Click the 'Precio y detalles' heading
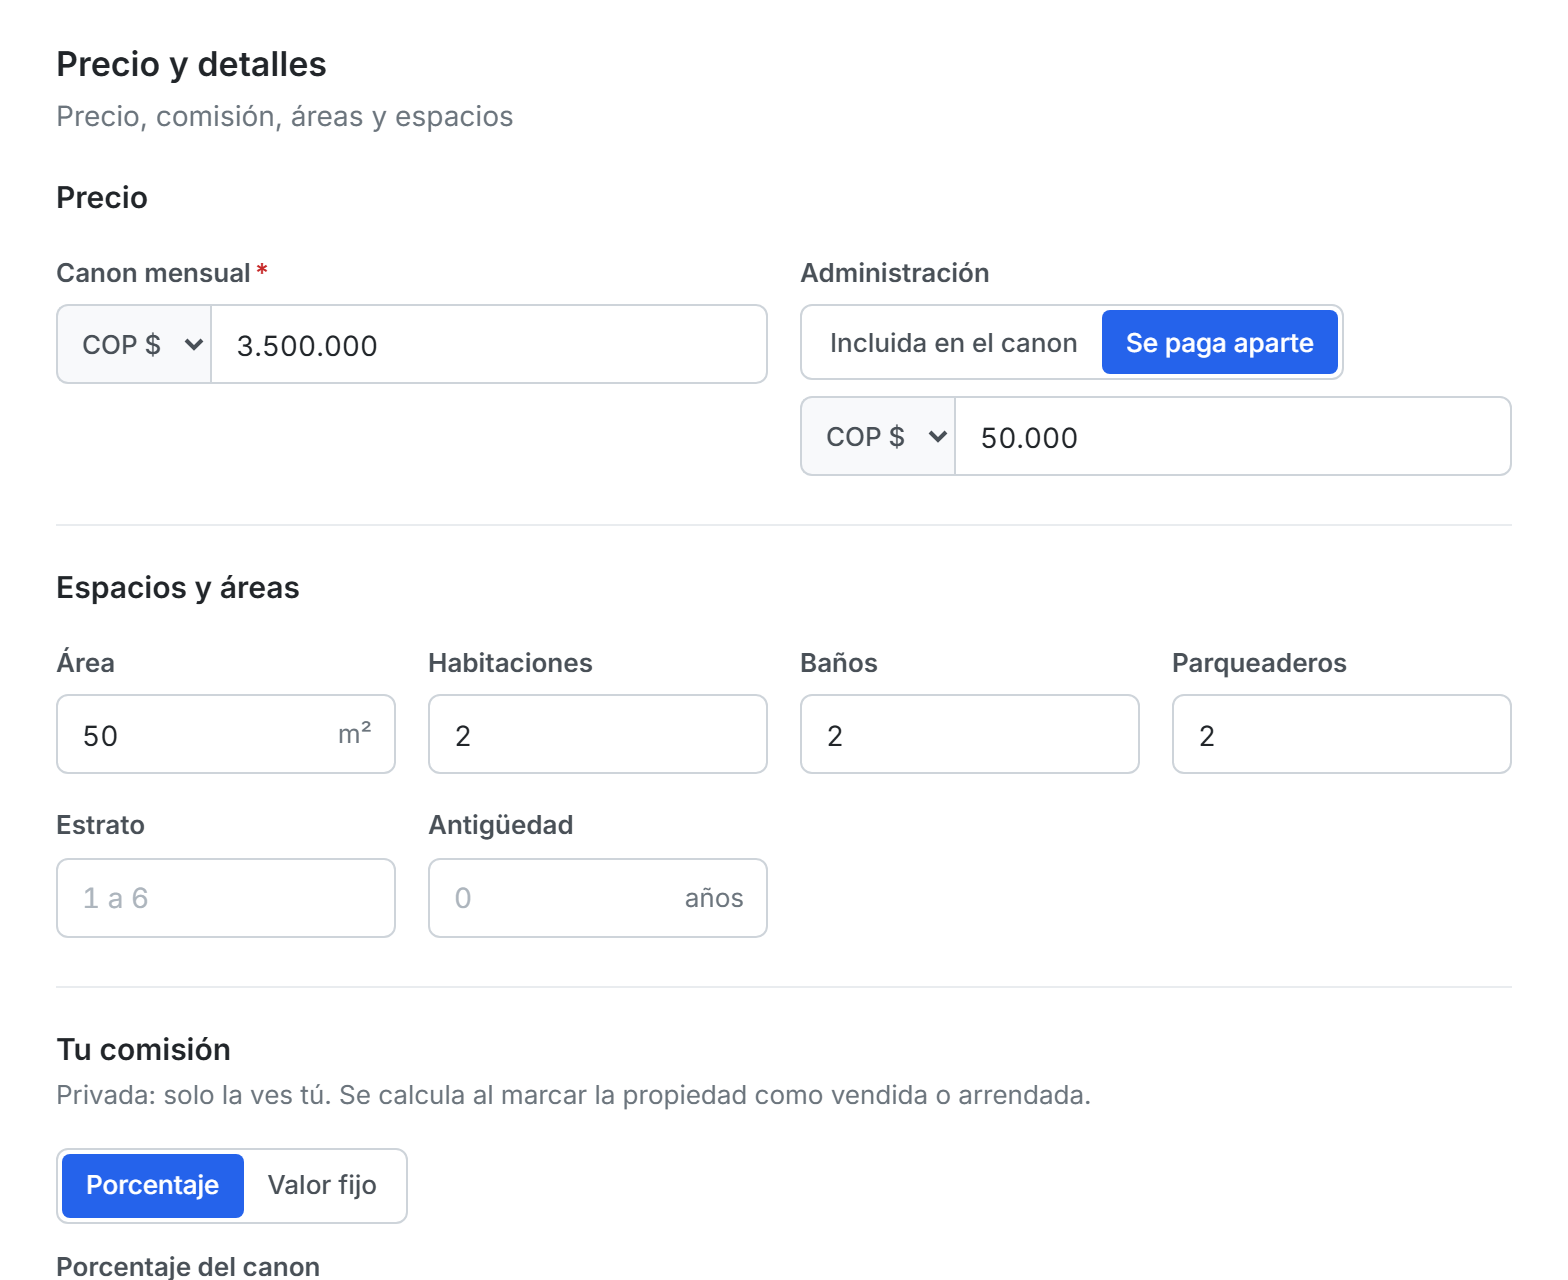Screen dimensions: 1568x1280 191,64
